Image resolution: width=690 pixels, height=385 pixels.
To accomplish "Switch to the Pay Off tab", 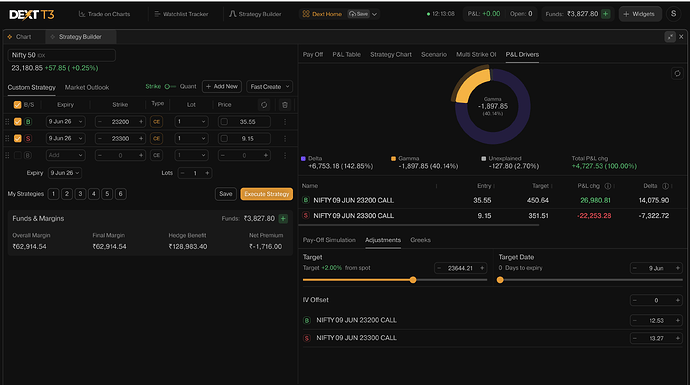I will click(313, 55).
